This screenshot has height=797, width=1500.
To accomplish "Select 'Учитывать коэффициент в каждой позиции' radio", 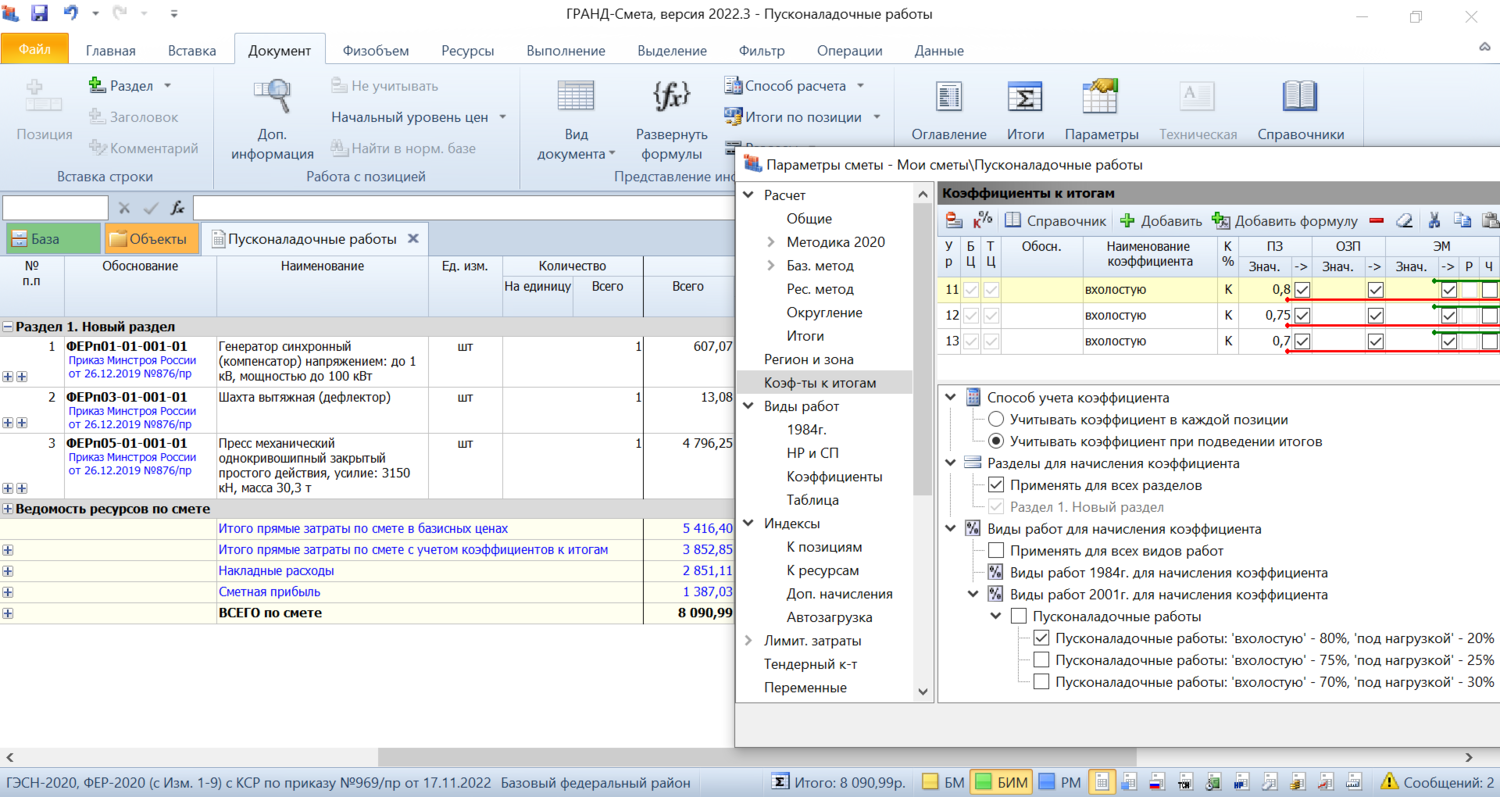I will [996, 420].
